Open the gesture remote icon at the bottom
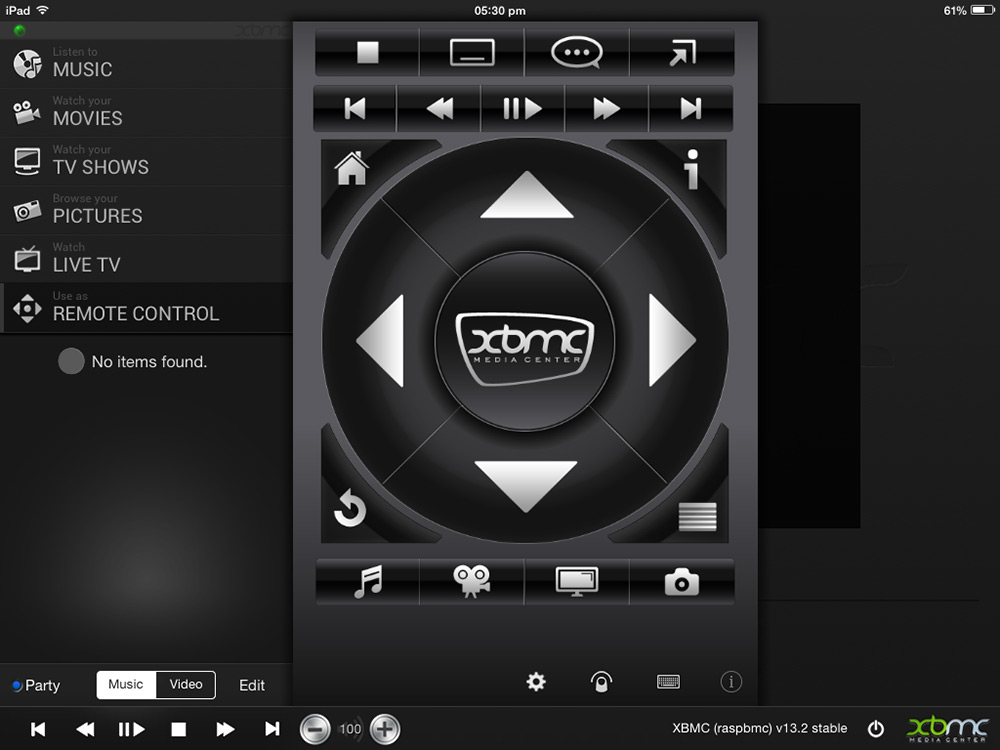The height and width of the screenshot is (750, 1000). coord(602,682)
